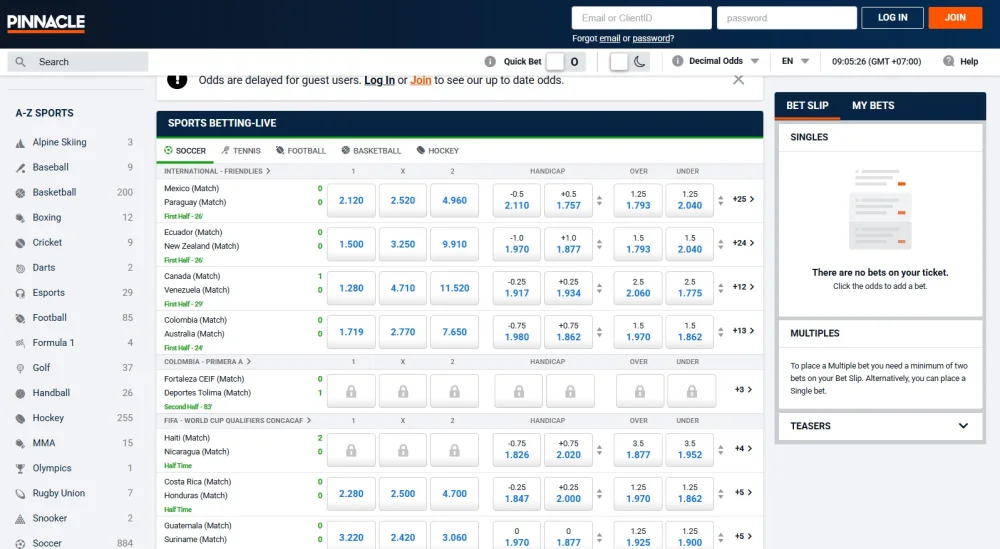Click Log In link in odds notice
The width and height of the screenshot is (1000, 549).
point(379,80)
